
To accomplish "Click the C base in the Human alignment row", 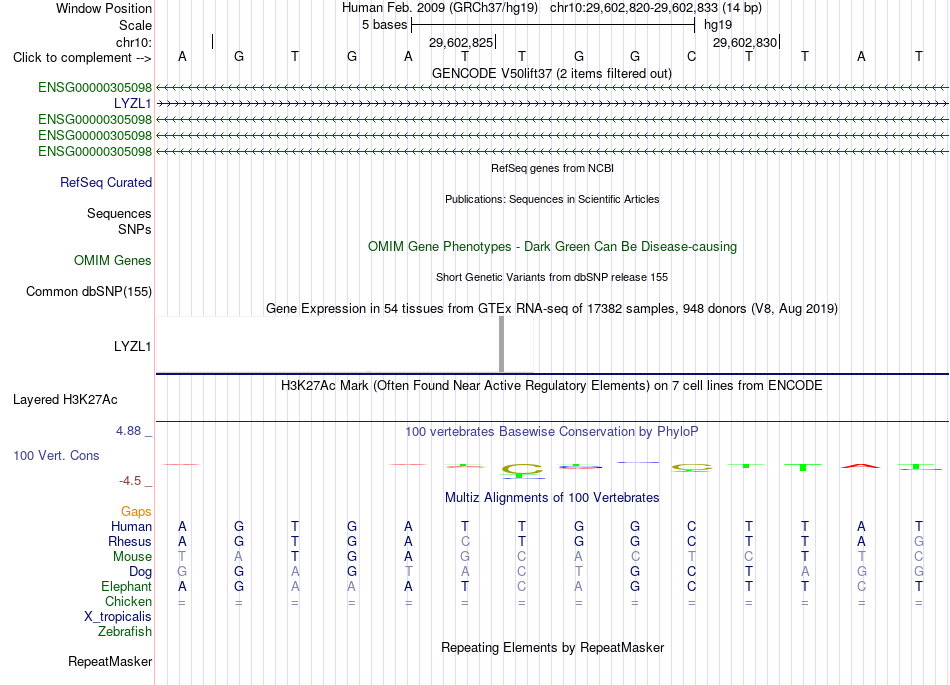I will (691, 526).
